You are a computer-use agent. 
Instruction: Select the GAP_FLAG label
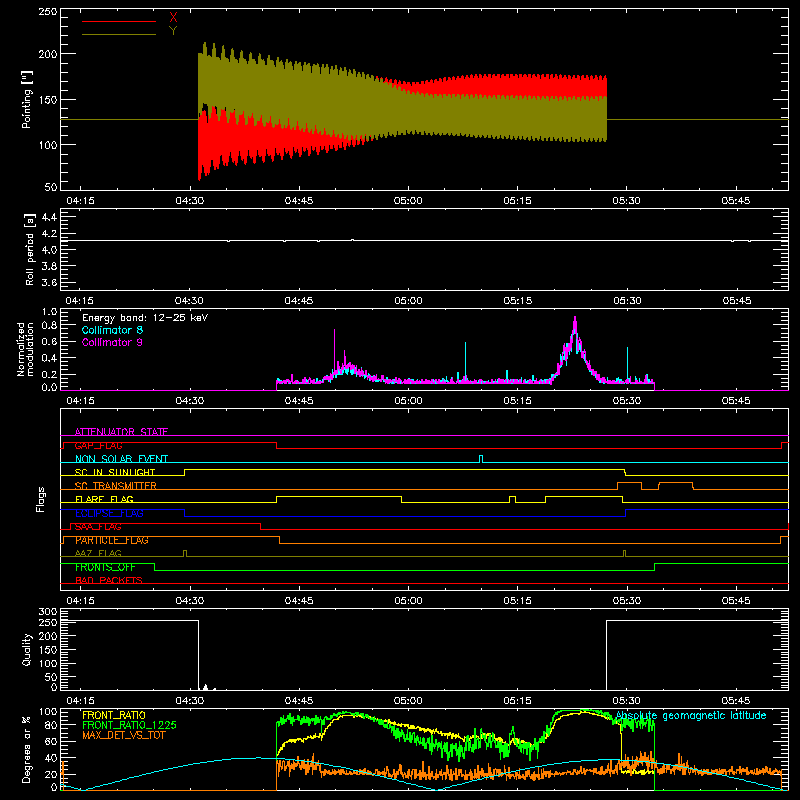pos(98,445)
